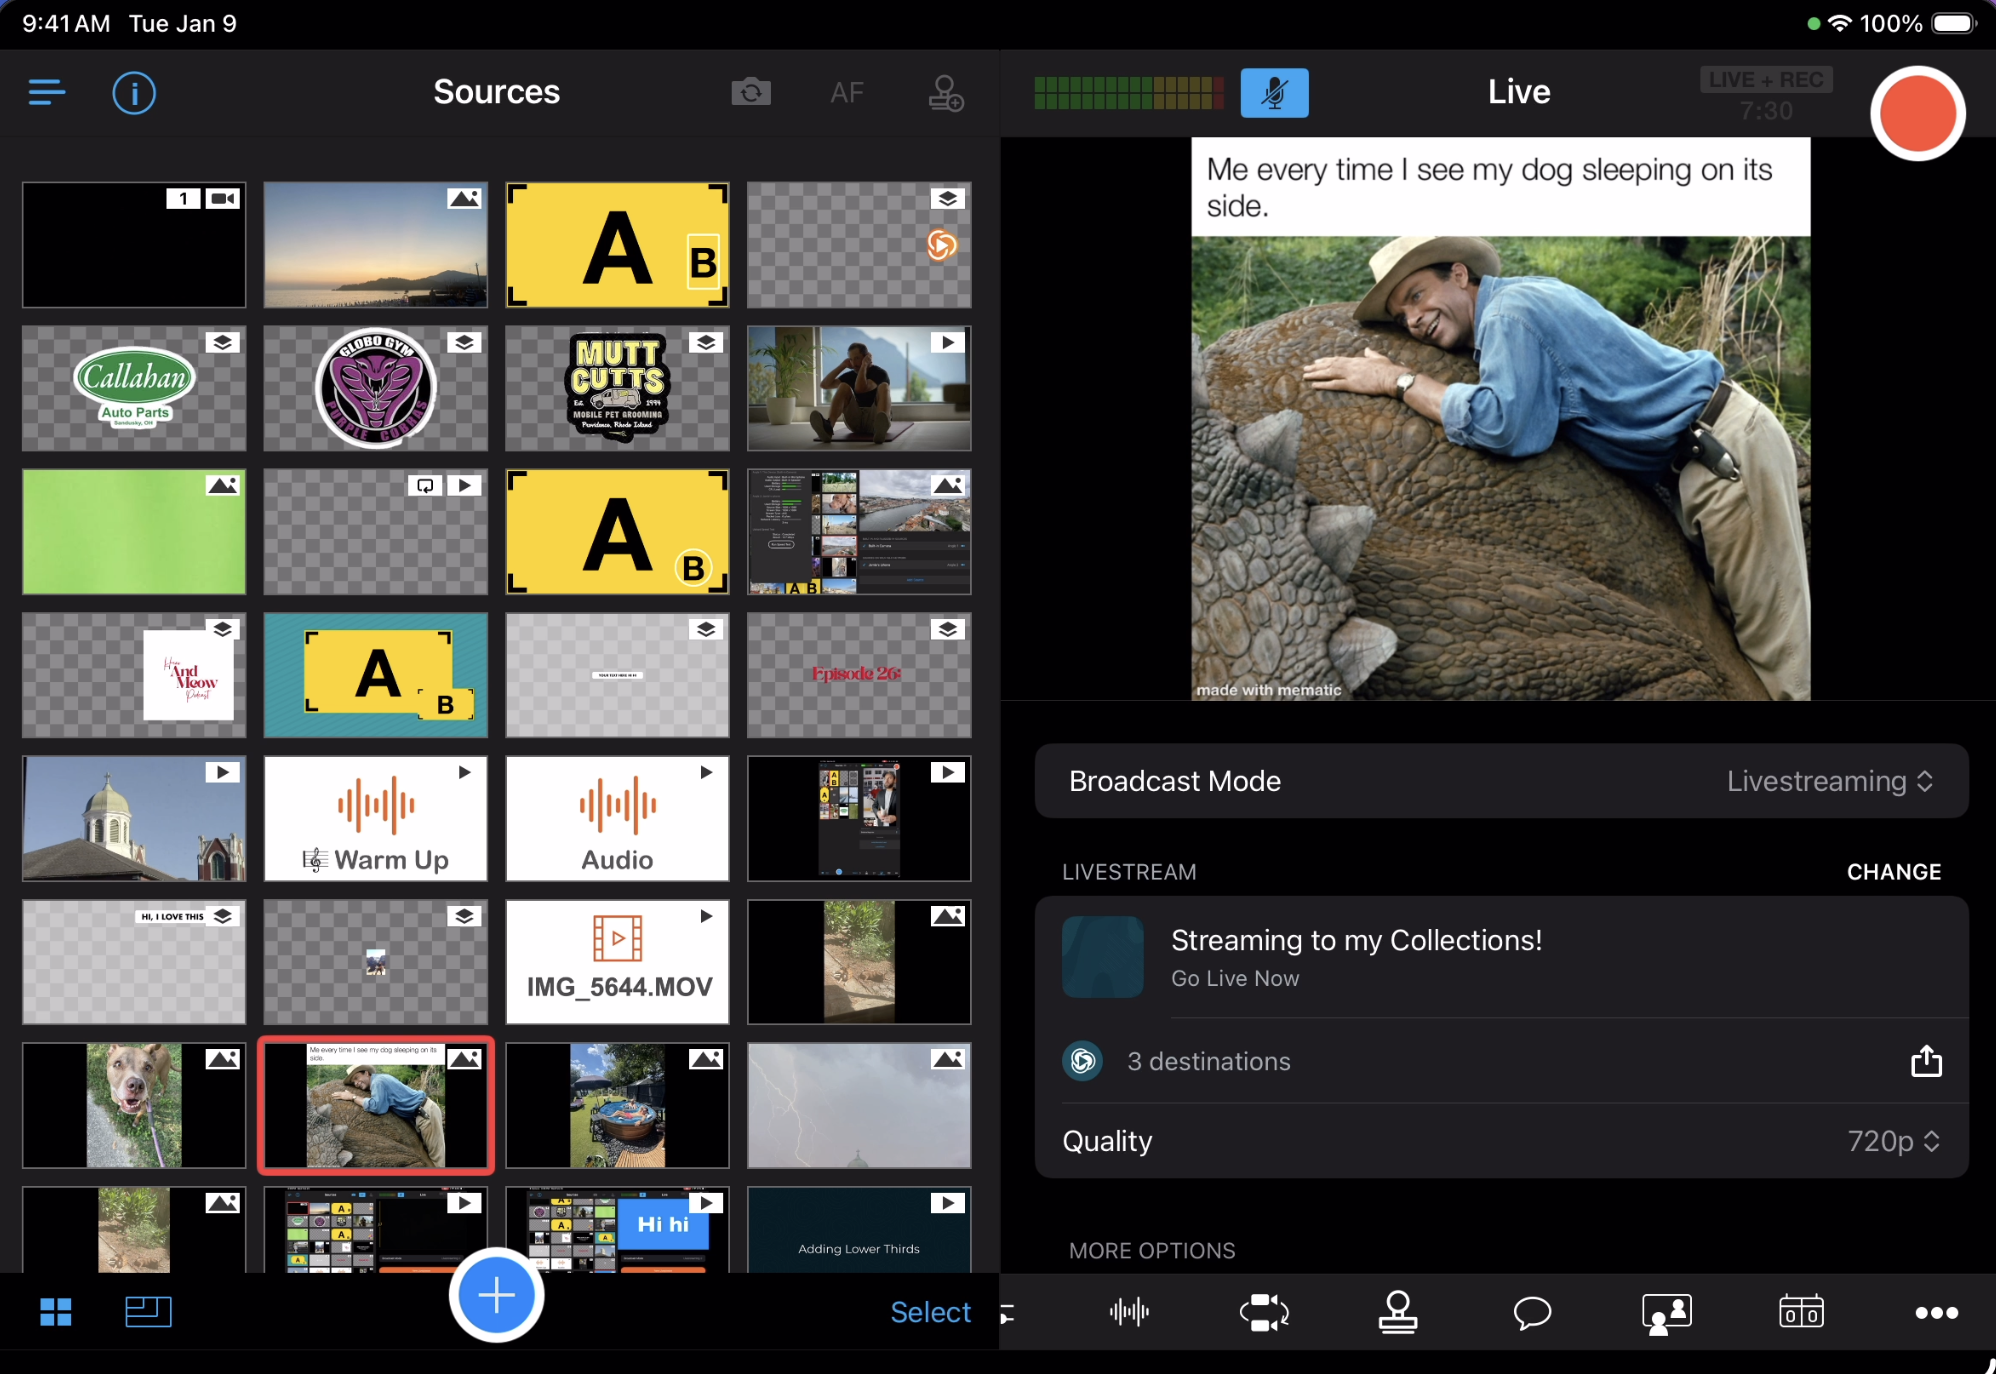Tap the flip camera icon

pyautogui.click(x=751, y=93)
